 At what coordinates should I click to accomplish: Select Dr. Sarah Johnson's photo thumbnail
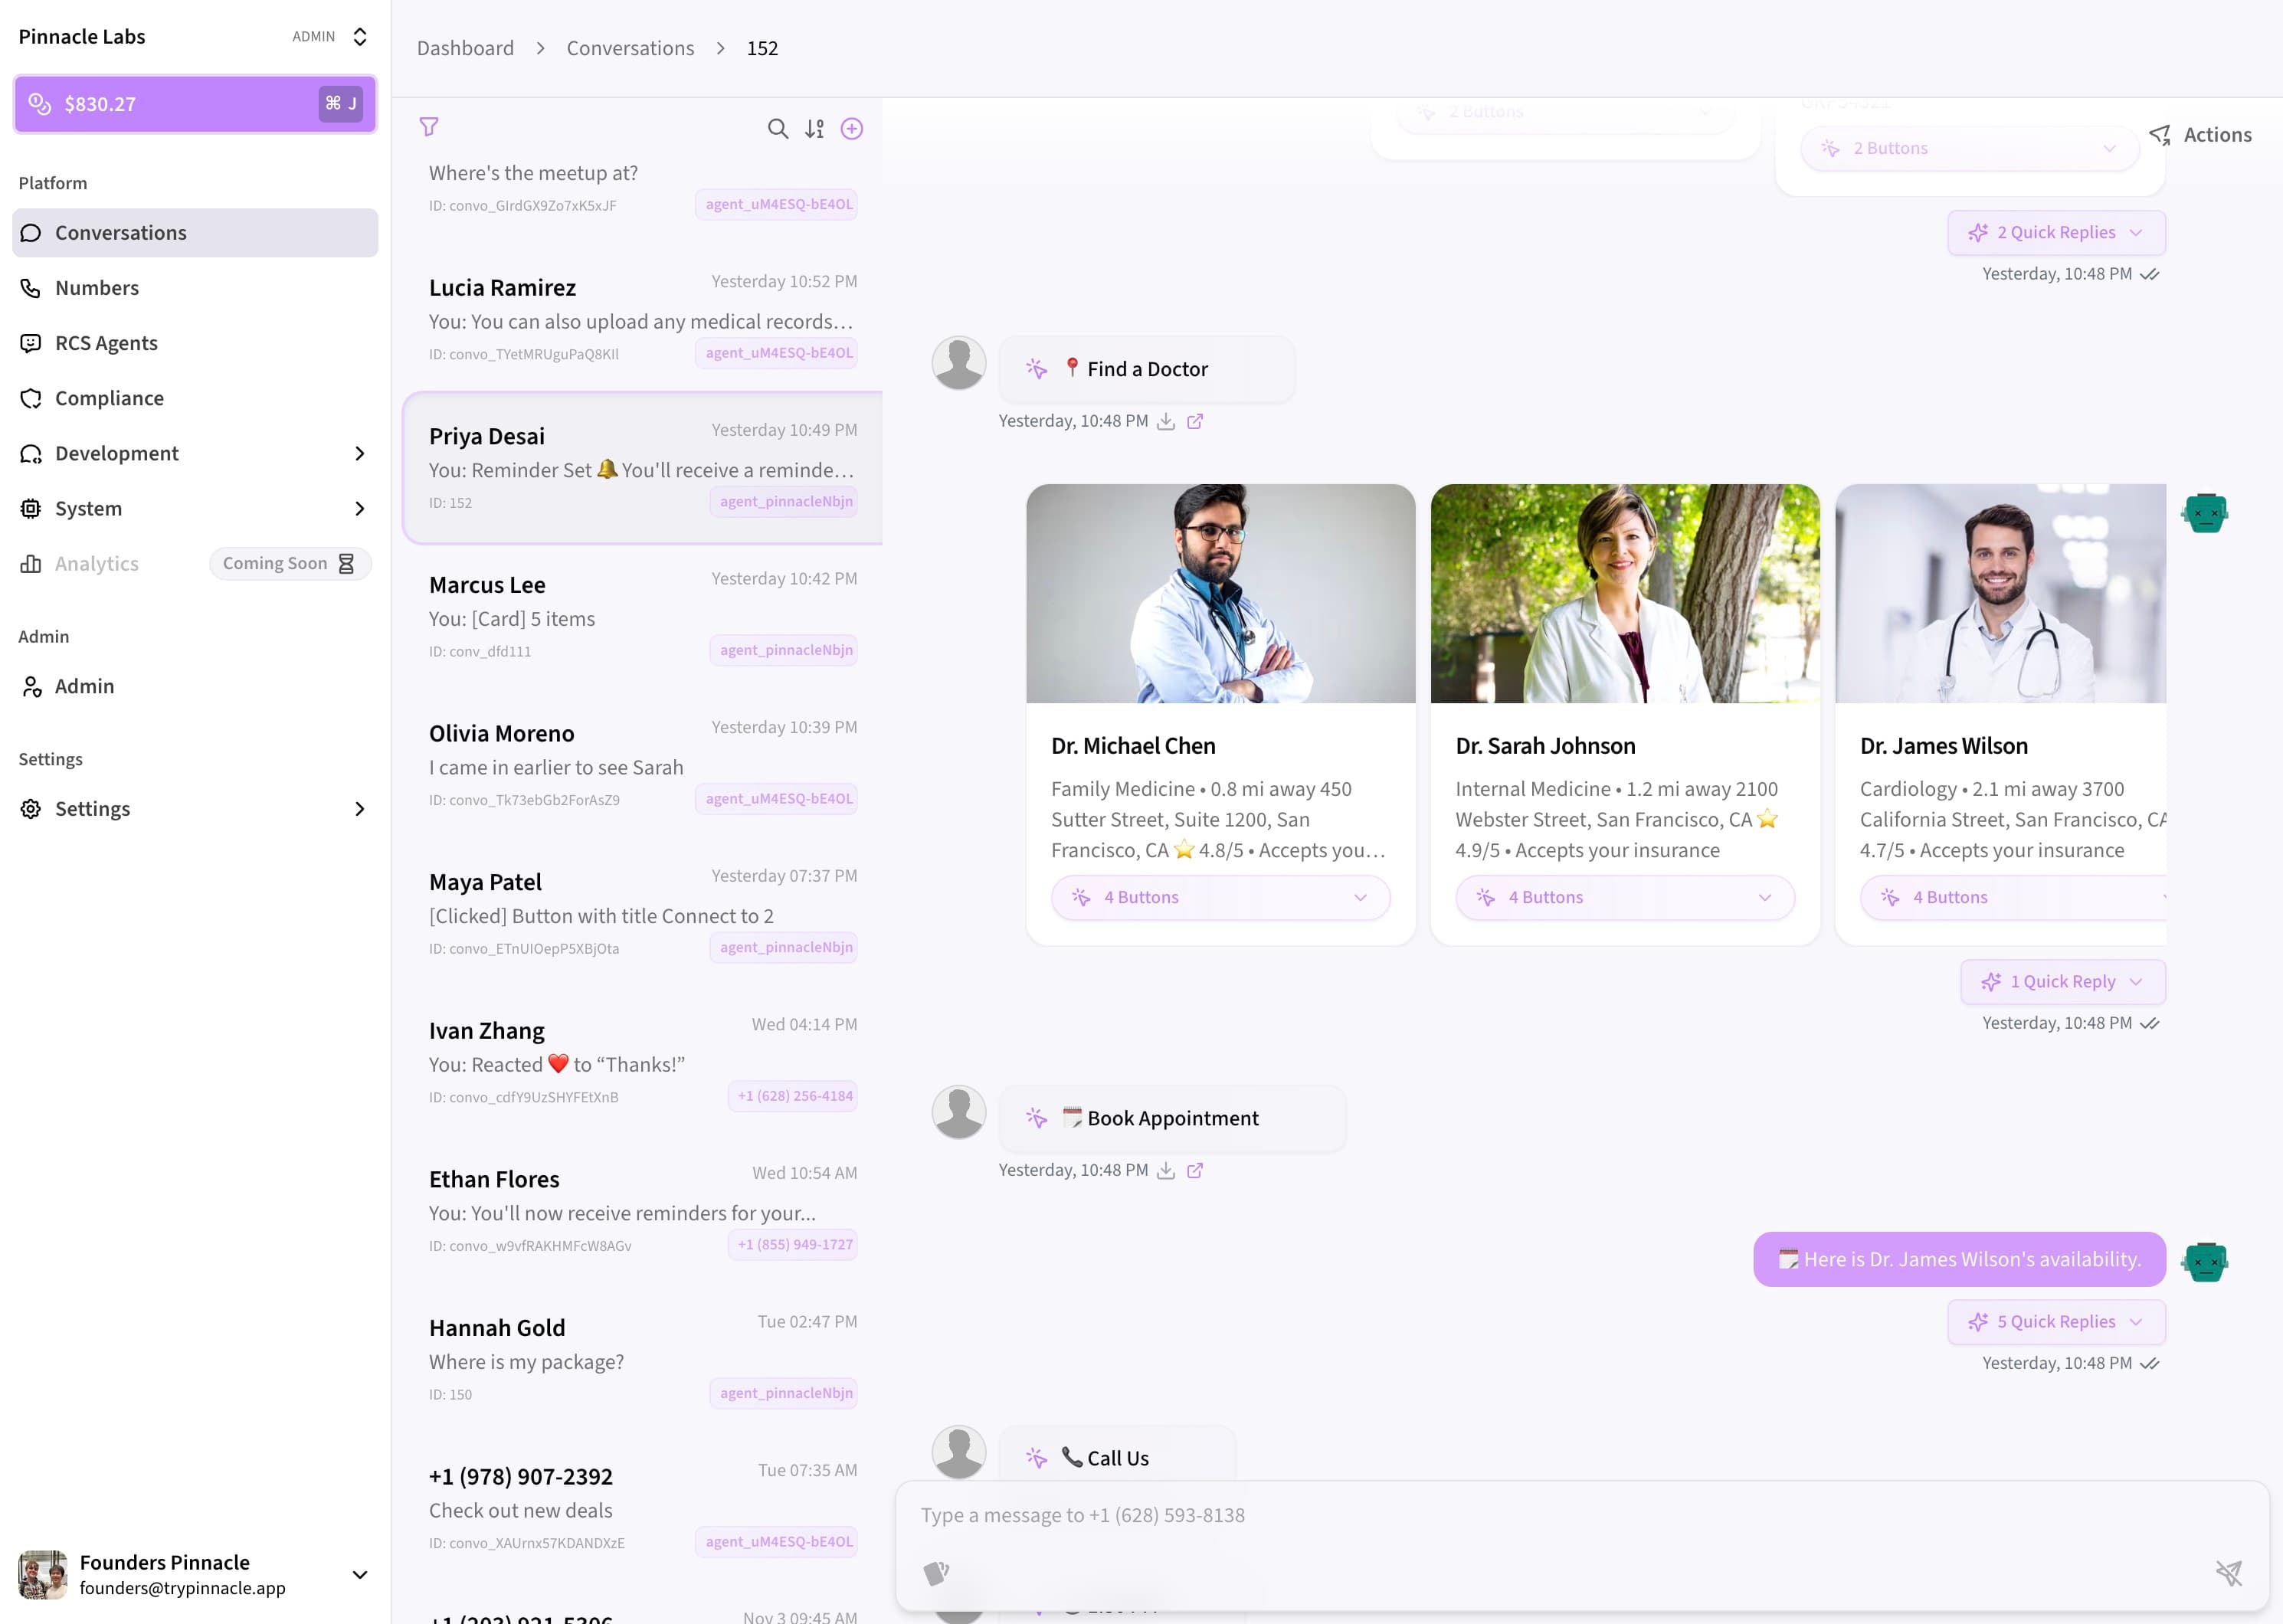1625,594
